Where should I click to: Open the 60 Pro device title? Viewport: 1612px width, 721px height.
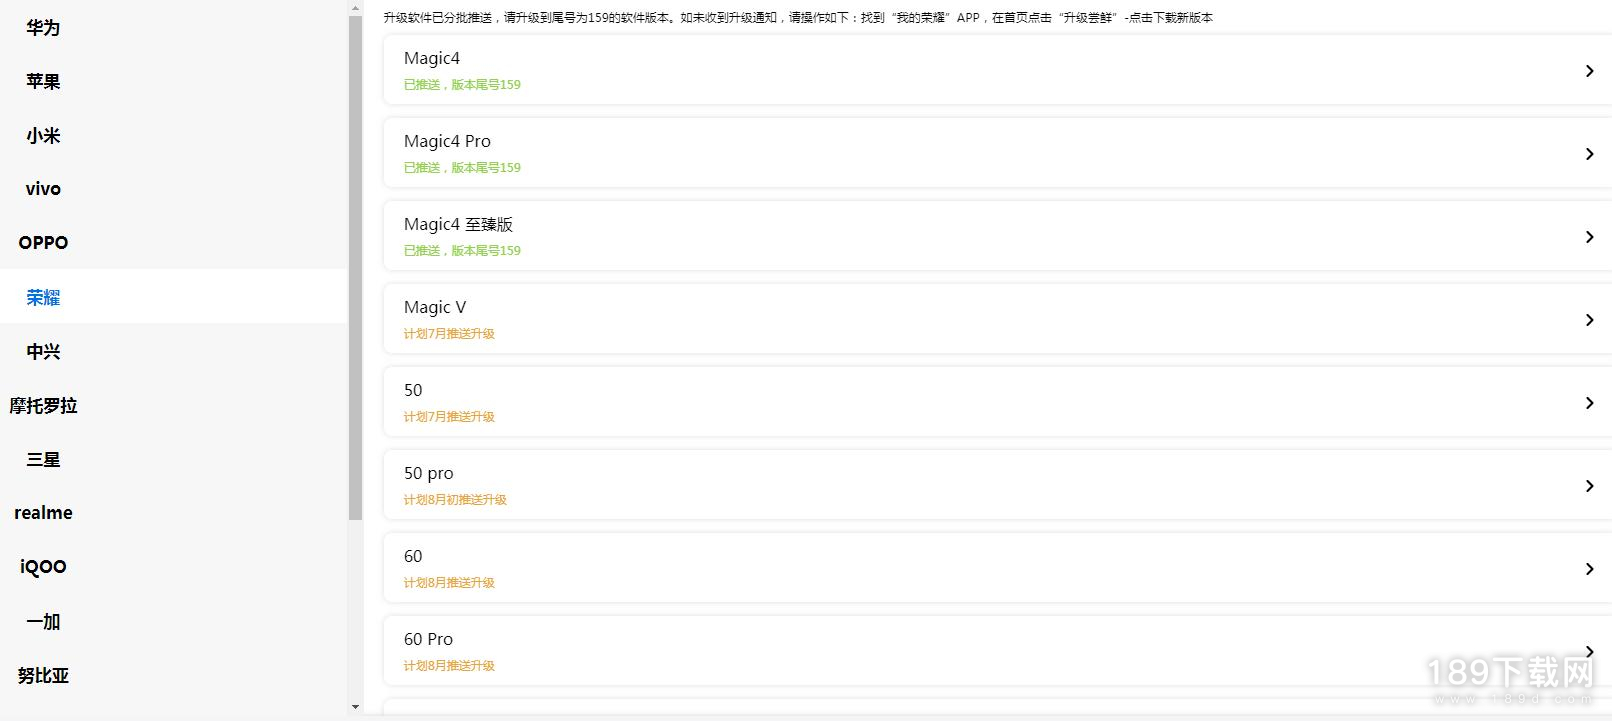[x=428, y=639]
